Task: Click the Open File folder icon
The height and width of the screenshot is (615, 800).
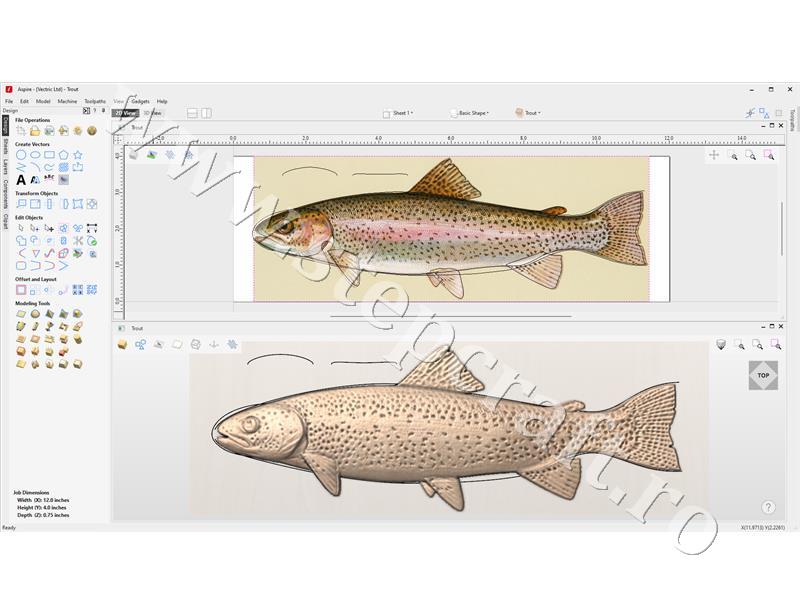Action: coord(35,131)
